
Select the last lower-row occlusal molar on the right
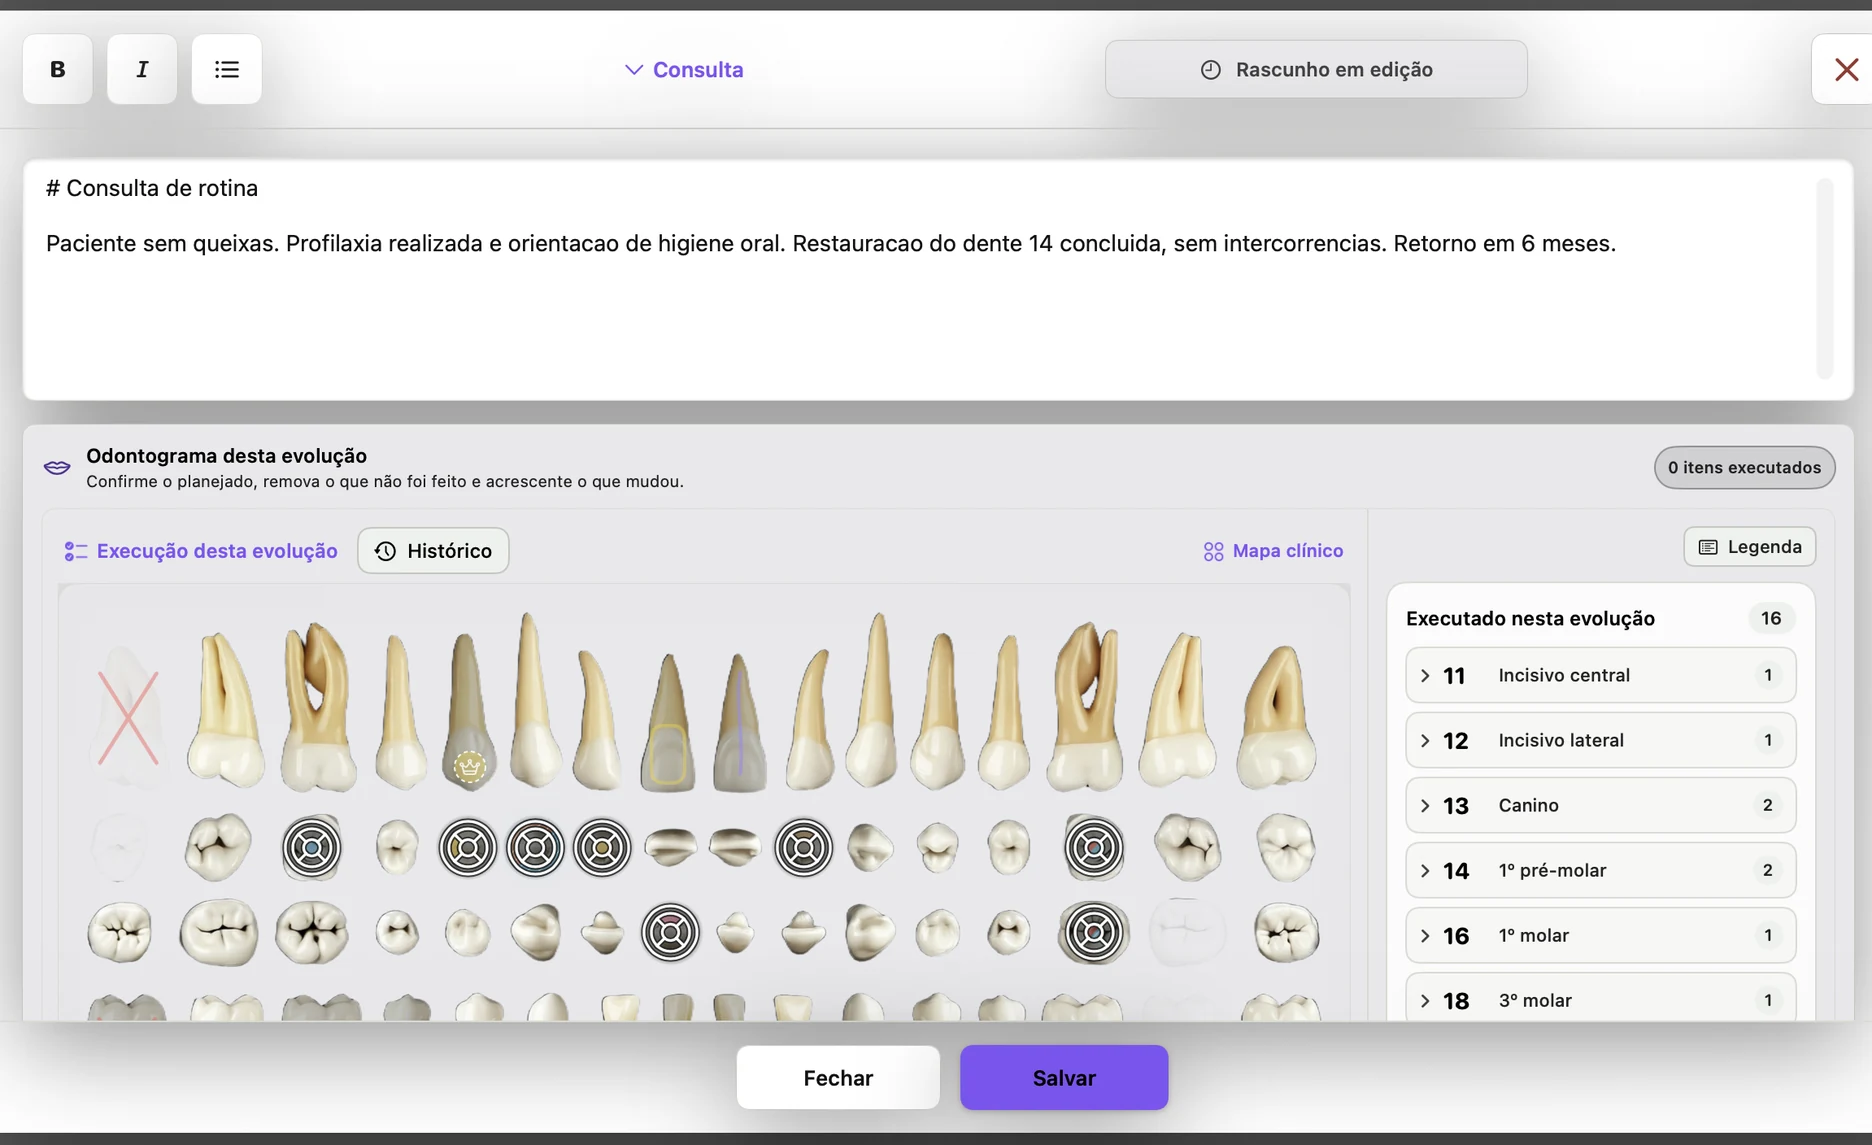click(1286, 933)
